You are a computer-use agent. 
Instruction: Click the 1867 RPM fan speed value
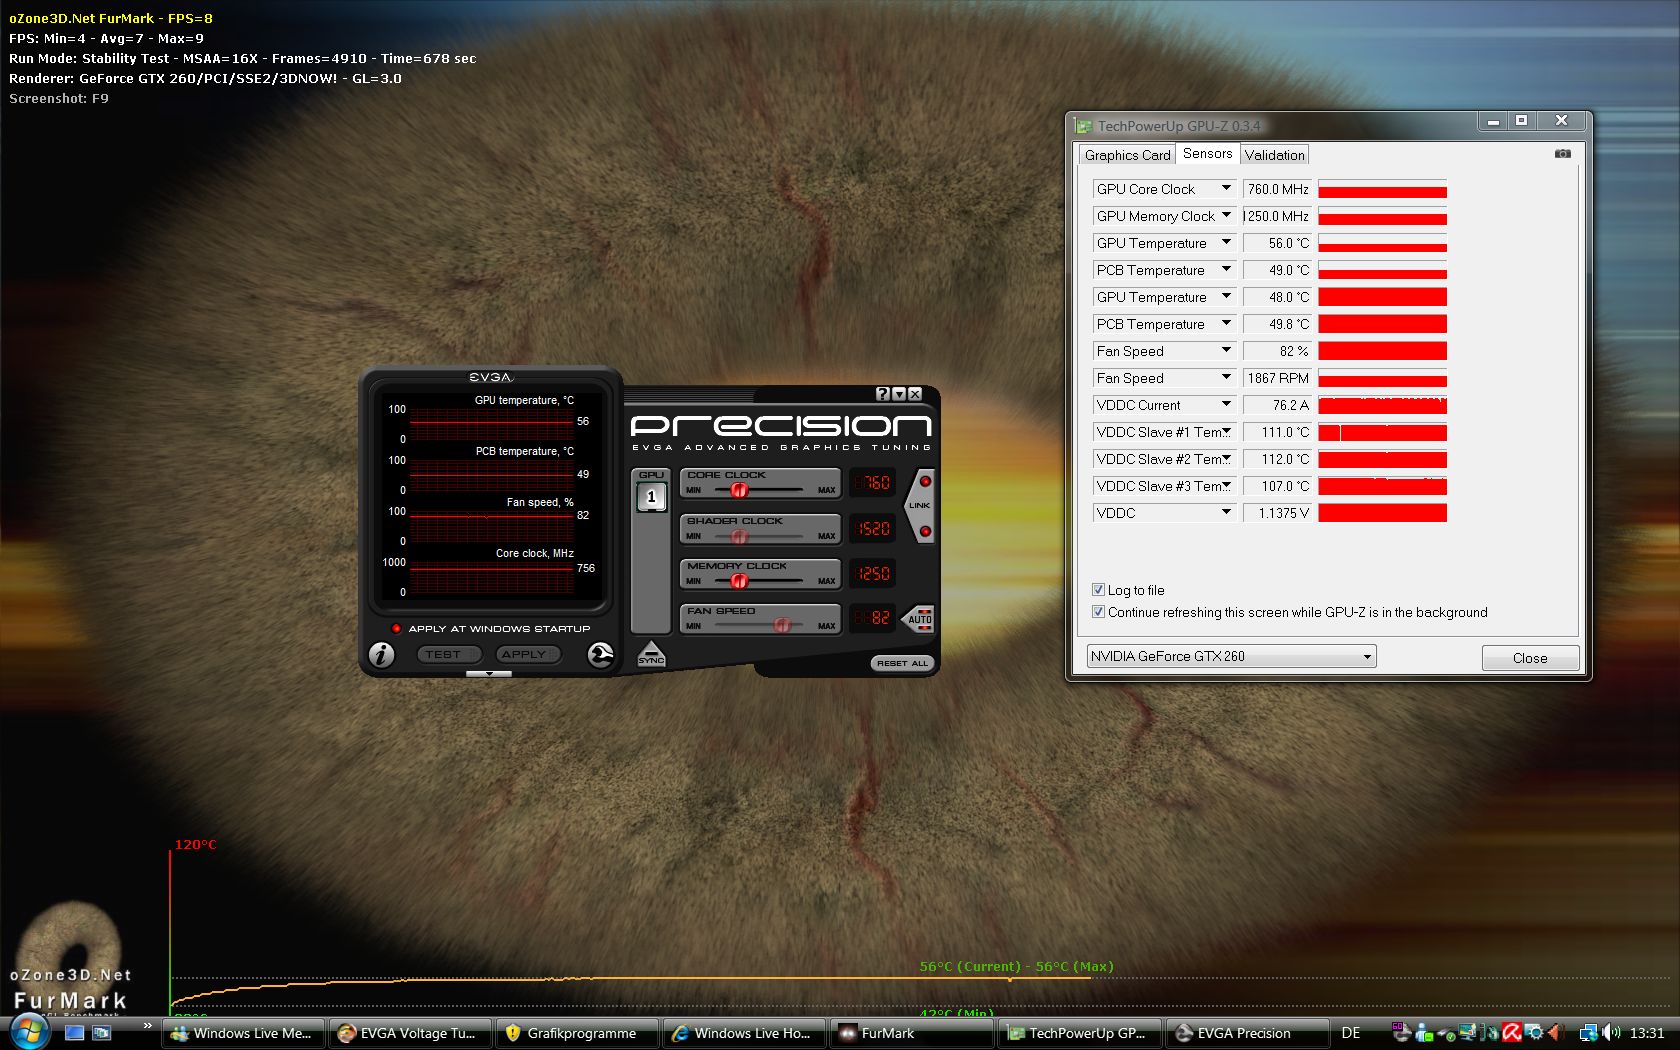tap(1277, 378)
